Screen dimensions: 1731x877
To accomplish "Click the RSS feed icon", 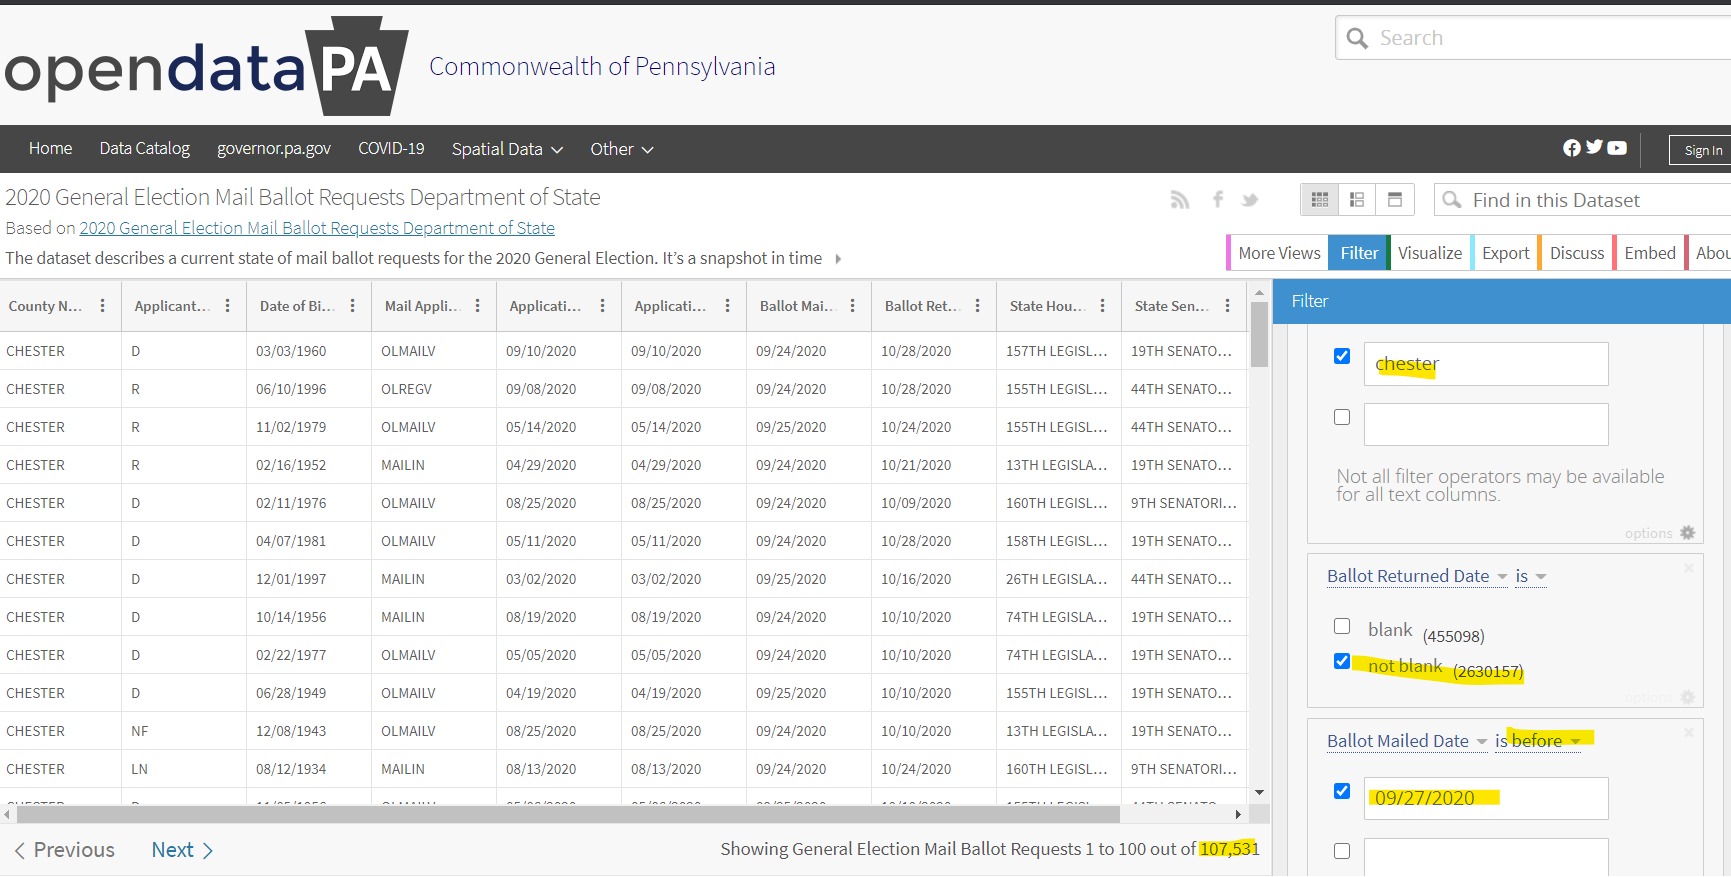I will click(1180, 200).
